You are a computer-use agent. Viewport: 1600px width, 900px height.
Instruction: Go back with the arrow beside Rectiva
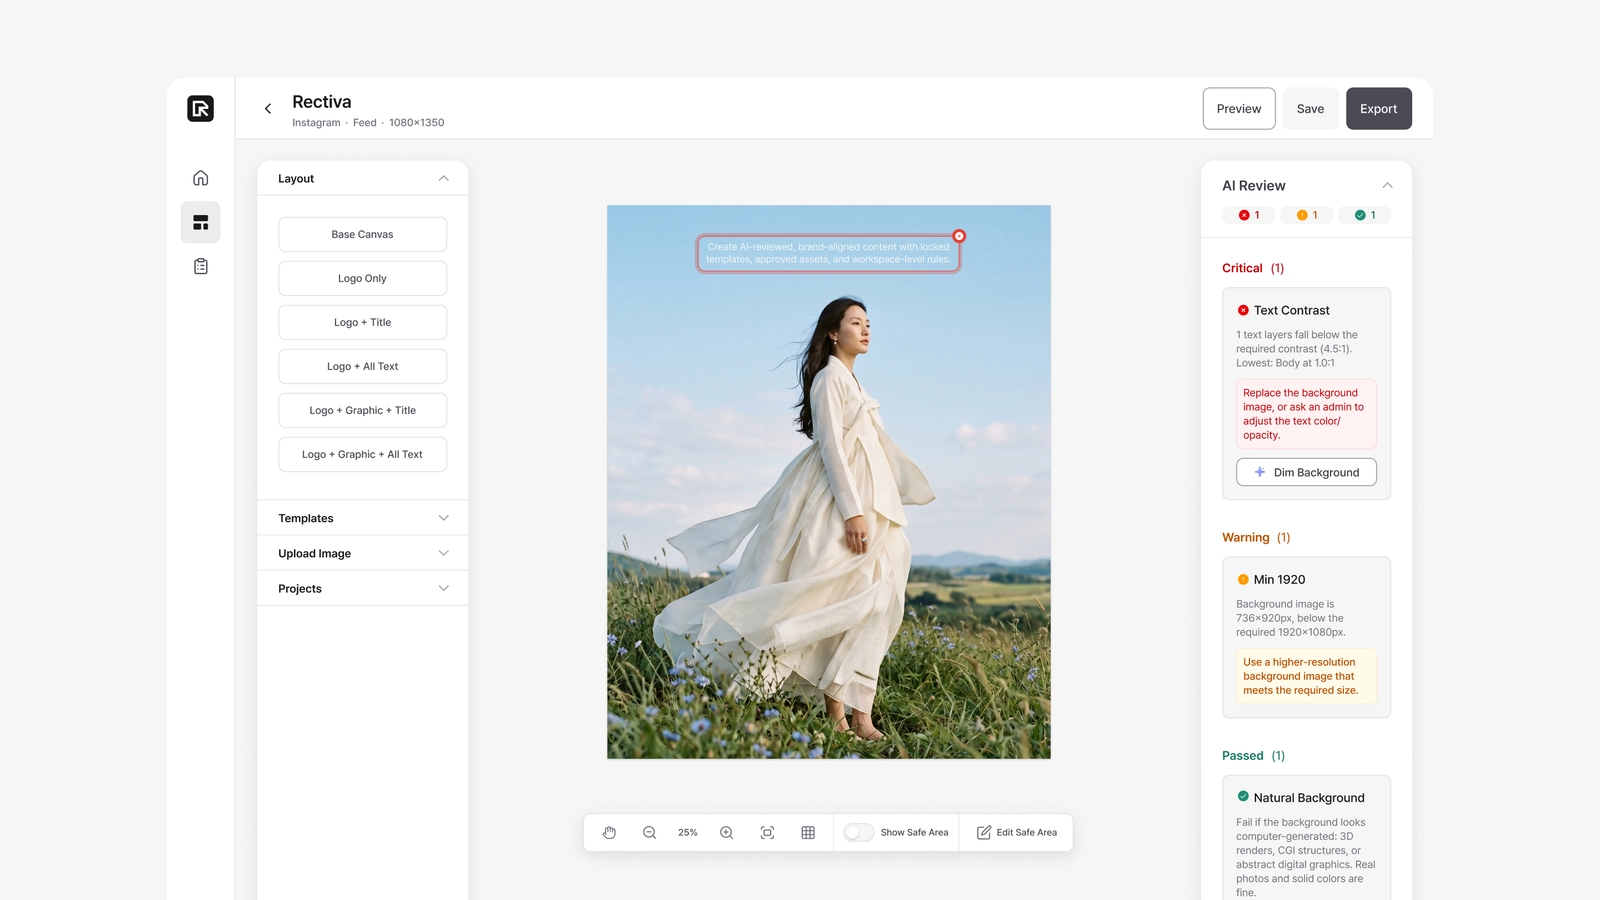click(x=268, y=109)
